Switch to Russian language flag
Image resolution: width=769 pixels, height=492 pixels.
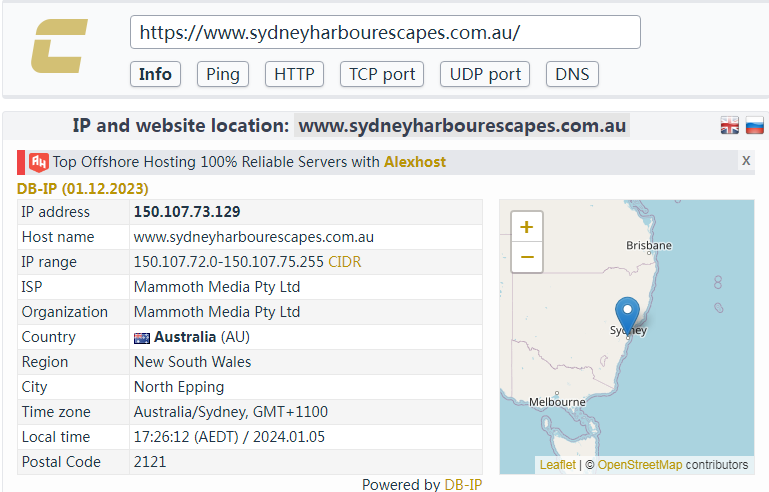tap(755, 126)
